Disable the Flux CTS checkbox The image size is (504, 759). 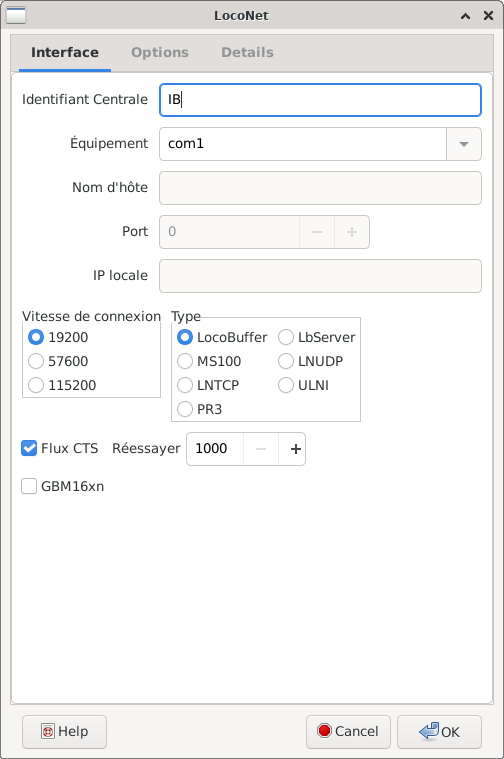click(29, 448)
